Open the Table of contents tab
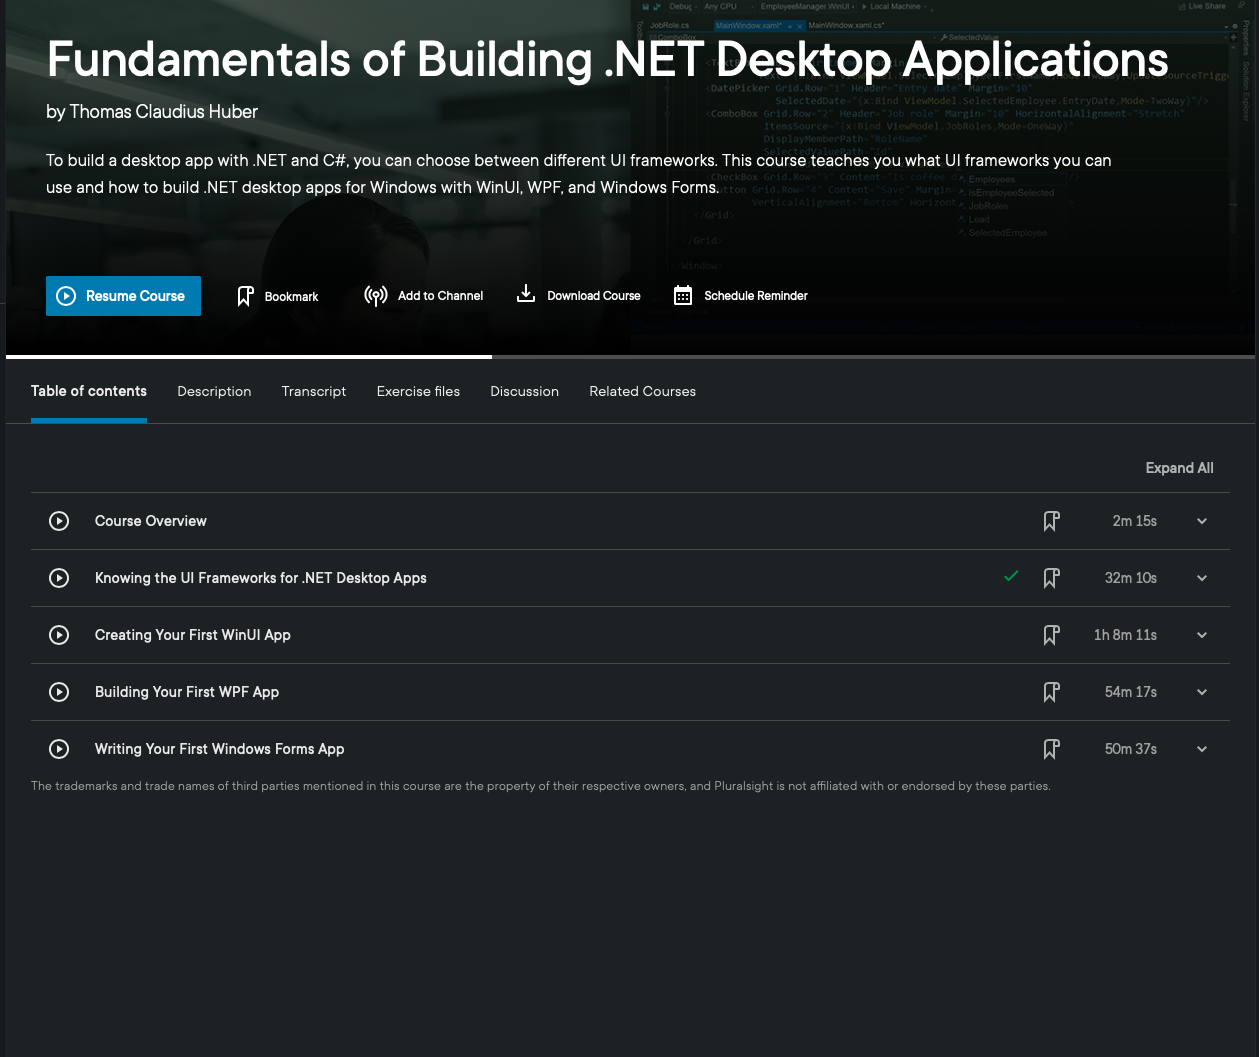Screen dimensions: 1259x1057 (89, 391)
